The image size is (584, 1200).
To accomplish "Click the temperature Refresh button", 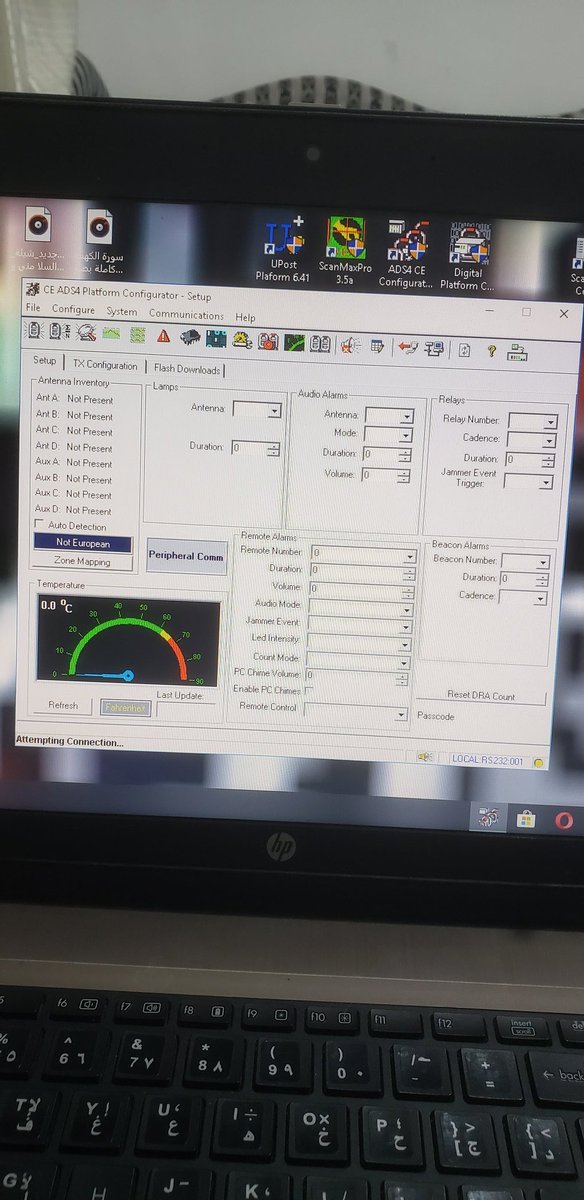I will [x=63, y=705].
